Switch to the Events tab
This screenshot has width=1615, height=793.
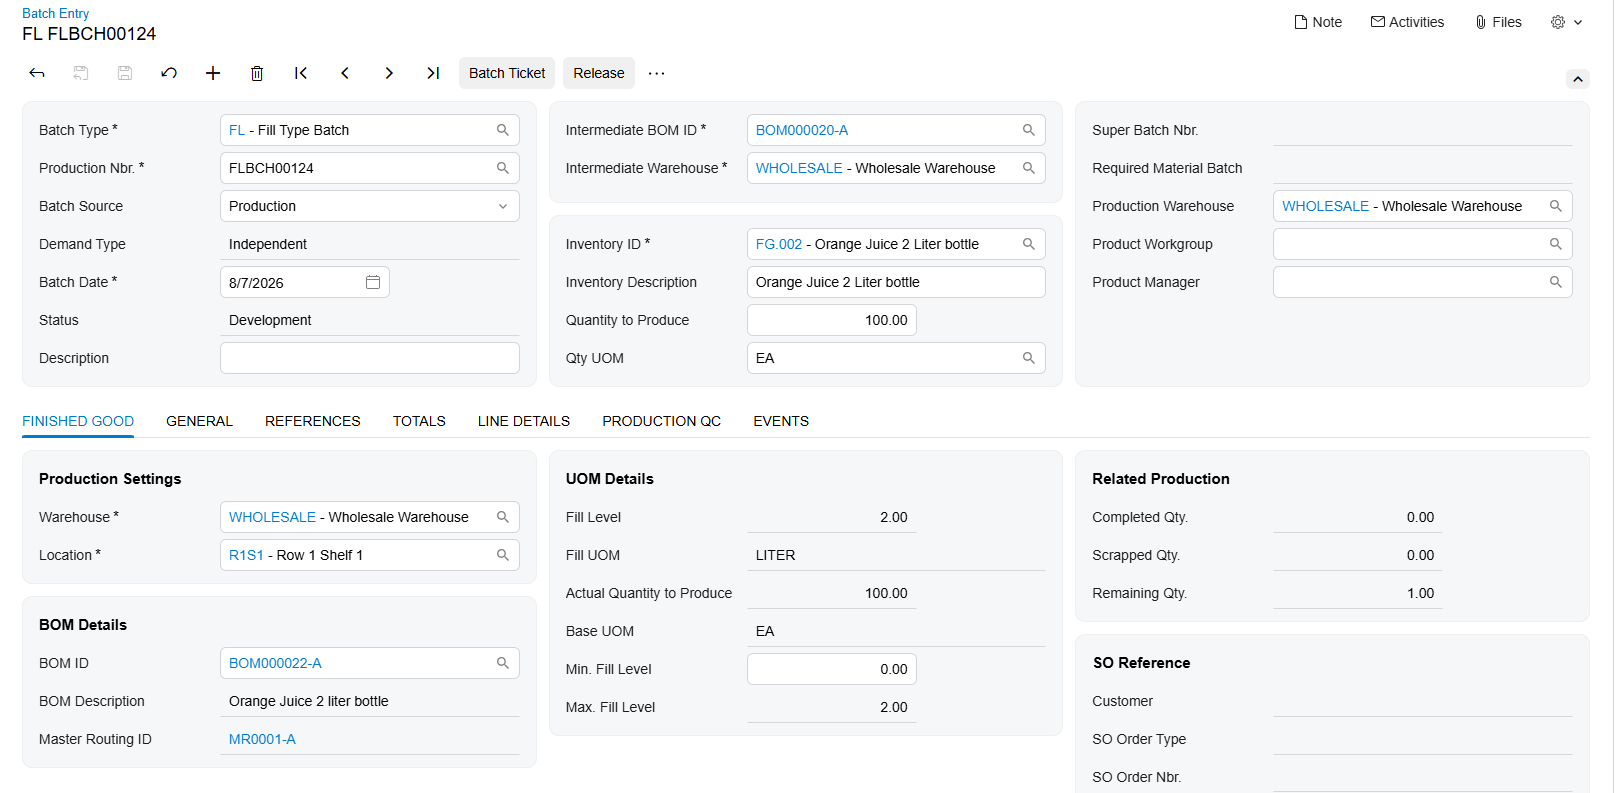781,421
